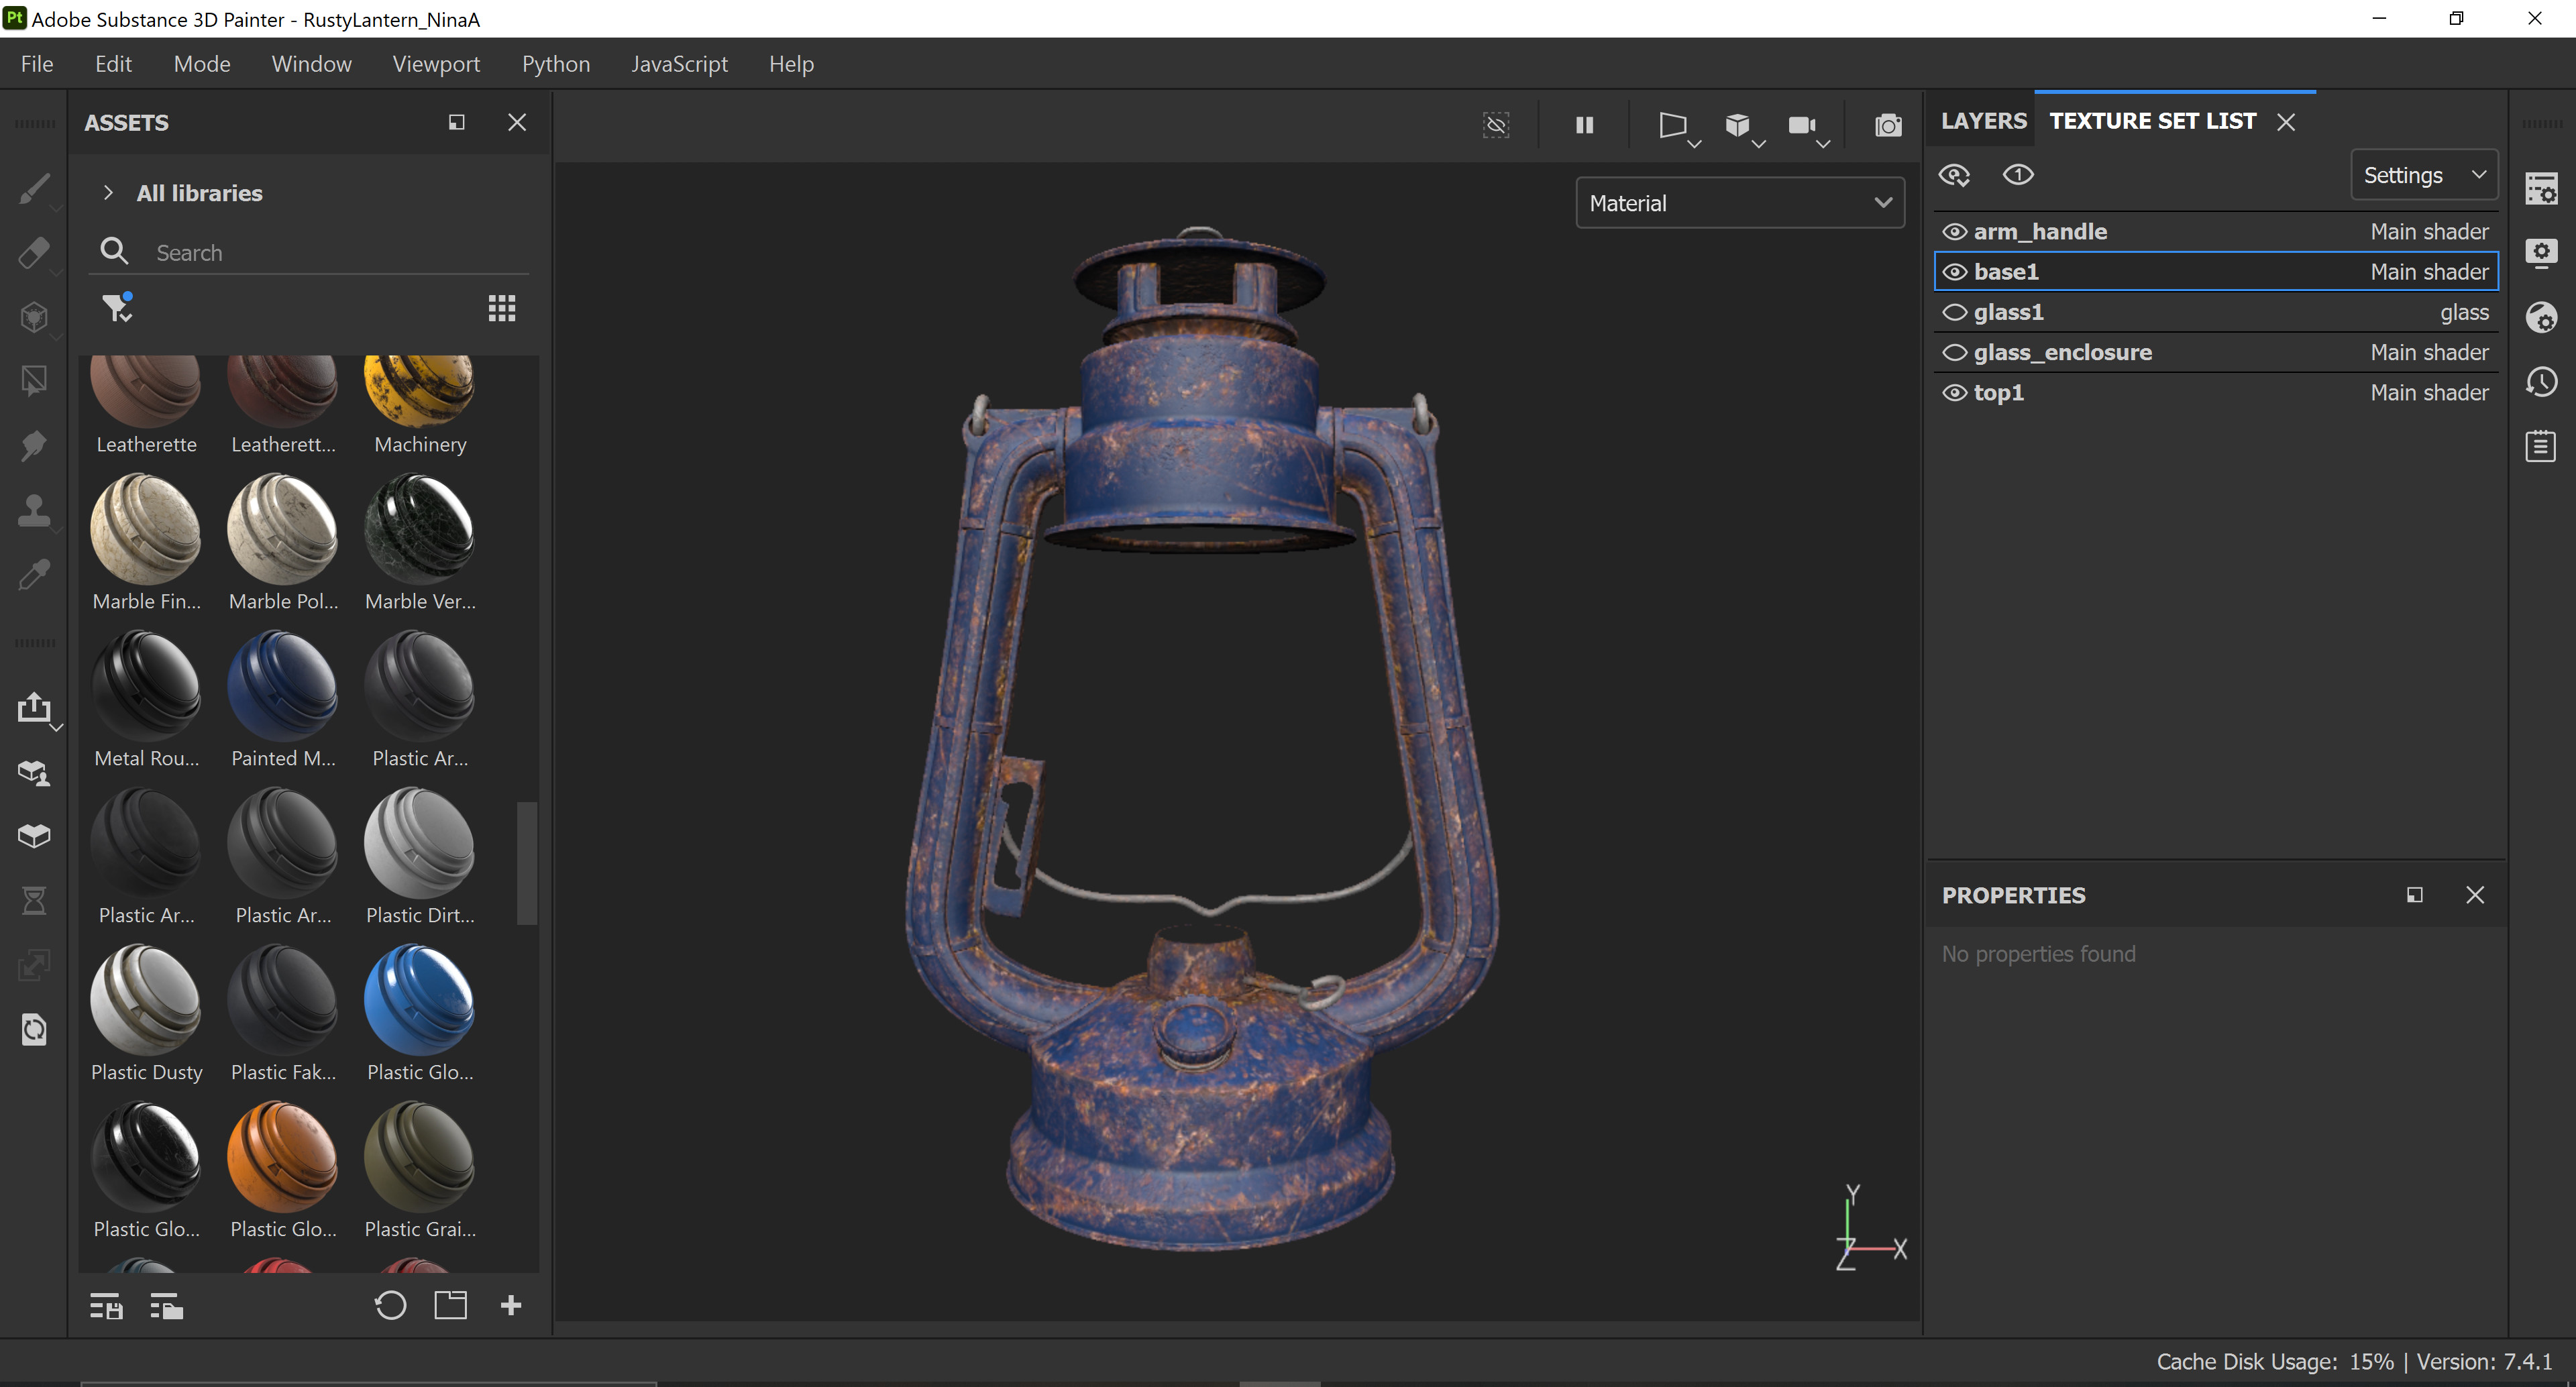Image resolution: width=2576 pixels, height=1387 pixels.
Task: Open the Help menu
Action: tap(791, 64)
